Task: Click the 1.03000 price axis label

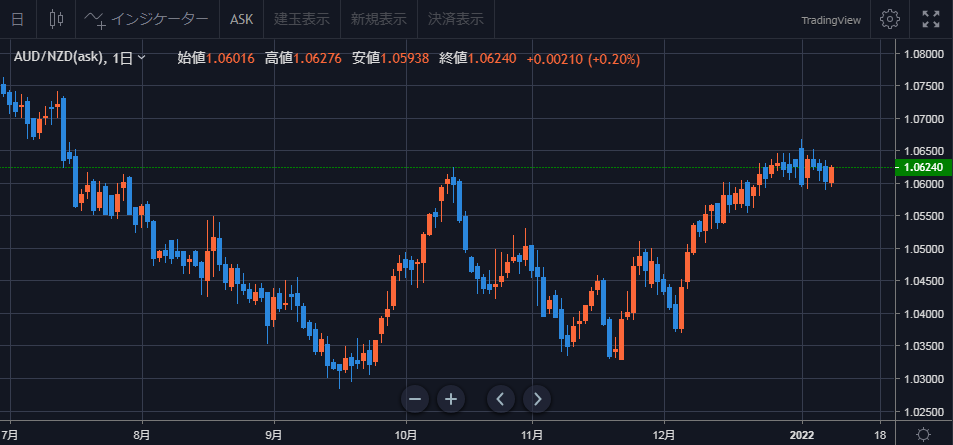Action: pyautogui.click(x=923, y=379)
